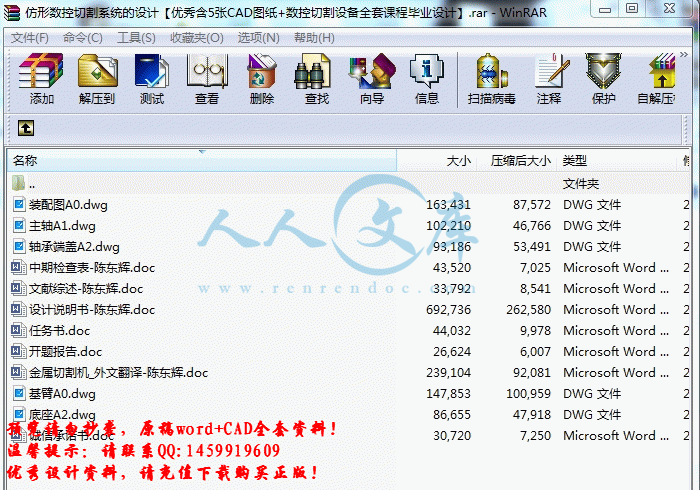The height and width of the screenshot is (490, 700).
Task: Show archive Info (信息) icon
Action: tap(427, 71)
